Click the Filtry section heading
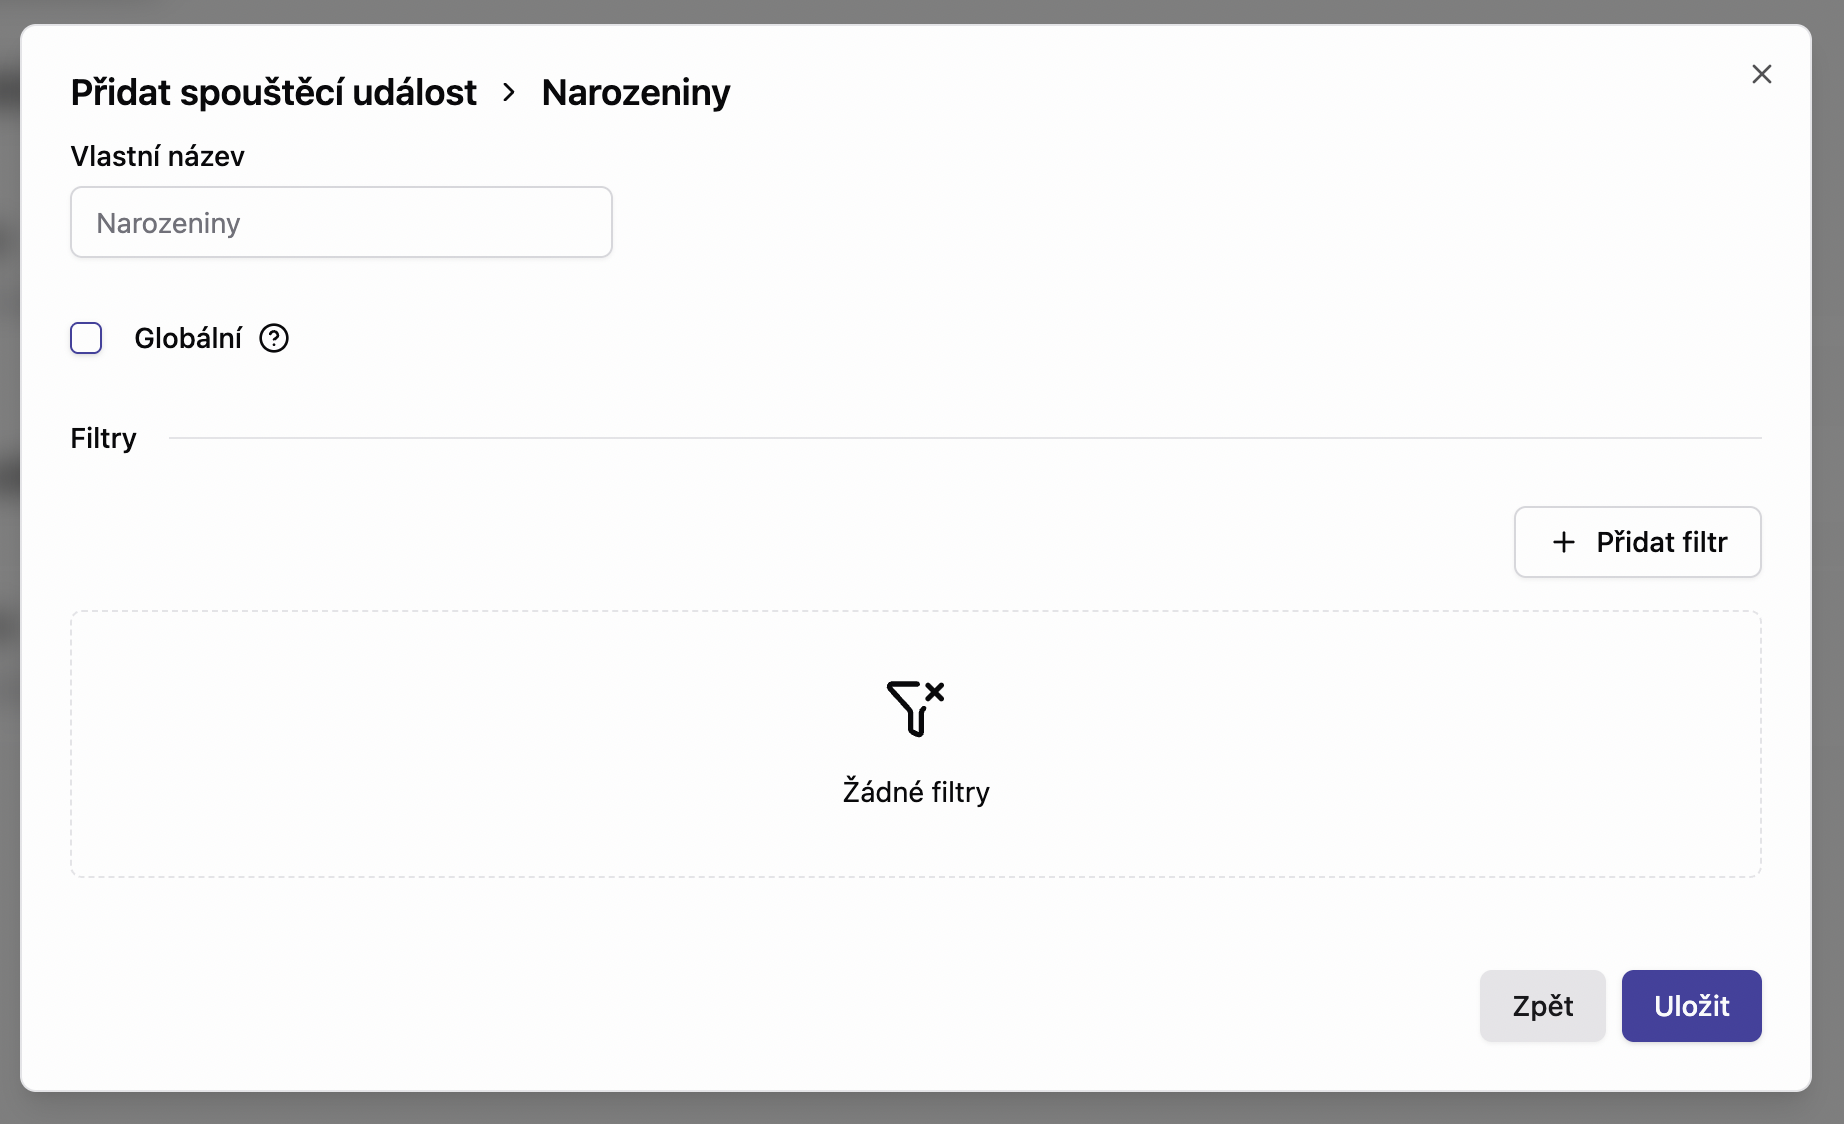The width and height of the screenshot is (1844, 1124). point(103,438)
